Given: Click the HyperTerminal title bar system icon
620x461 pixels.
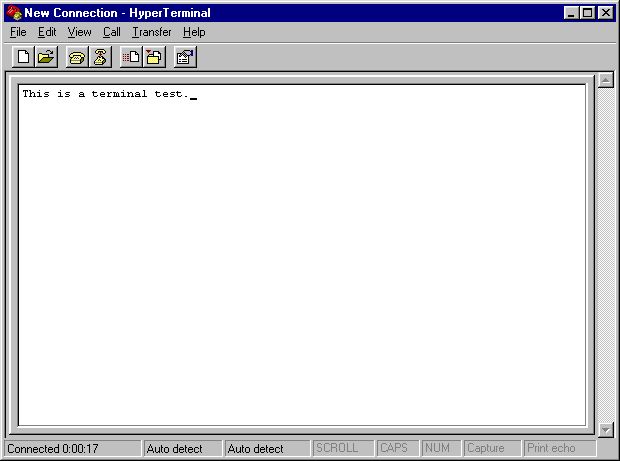Looking at the screenshot, I should pyautogui.click(x=13, y=13).
